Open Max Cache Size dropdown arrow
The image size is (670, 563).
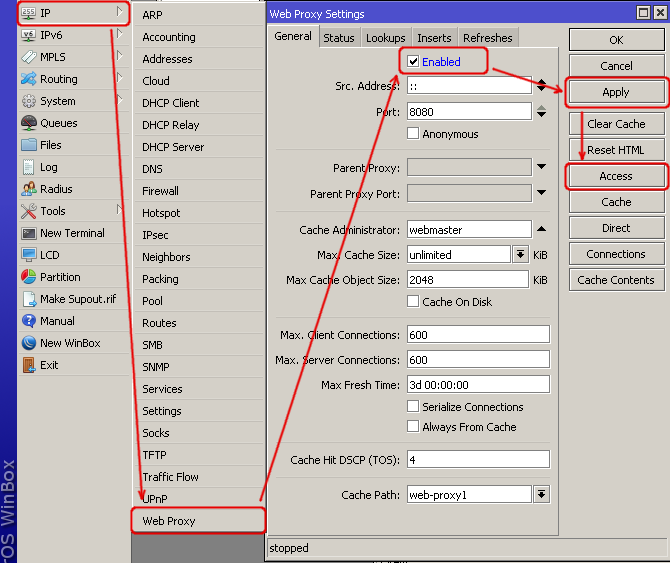(520, 255)
